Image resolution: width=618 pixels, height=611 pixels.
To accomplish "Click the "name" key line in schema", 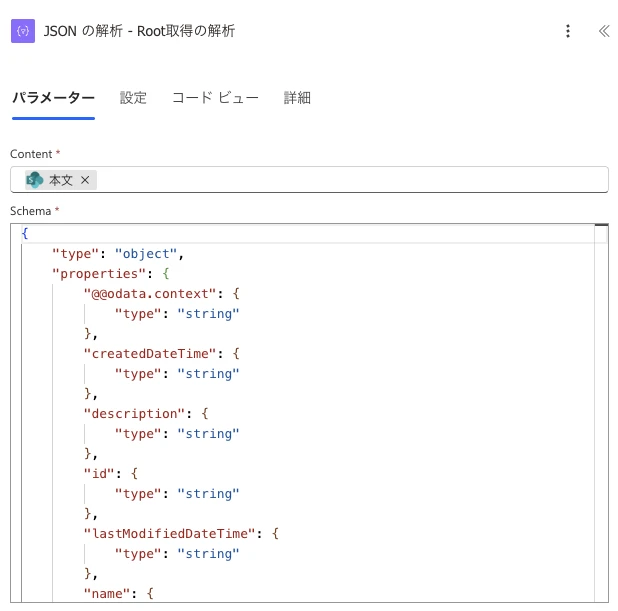I will coord(118,593).
